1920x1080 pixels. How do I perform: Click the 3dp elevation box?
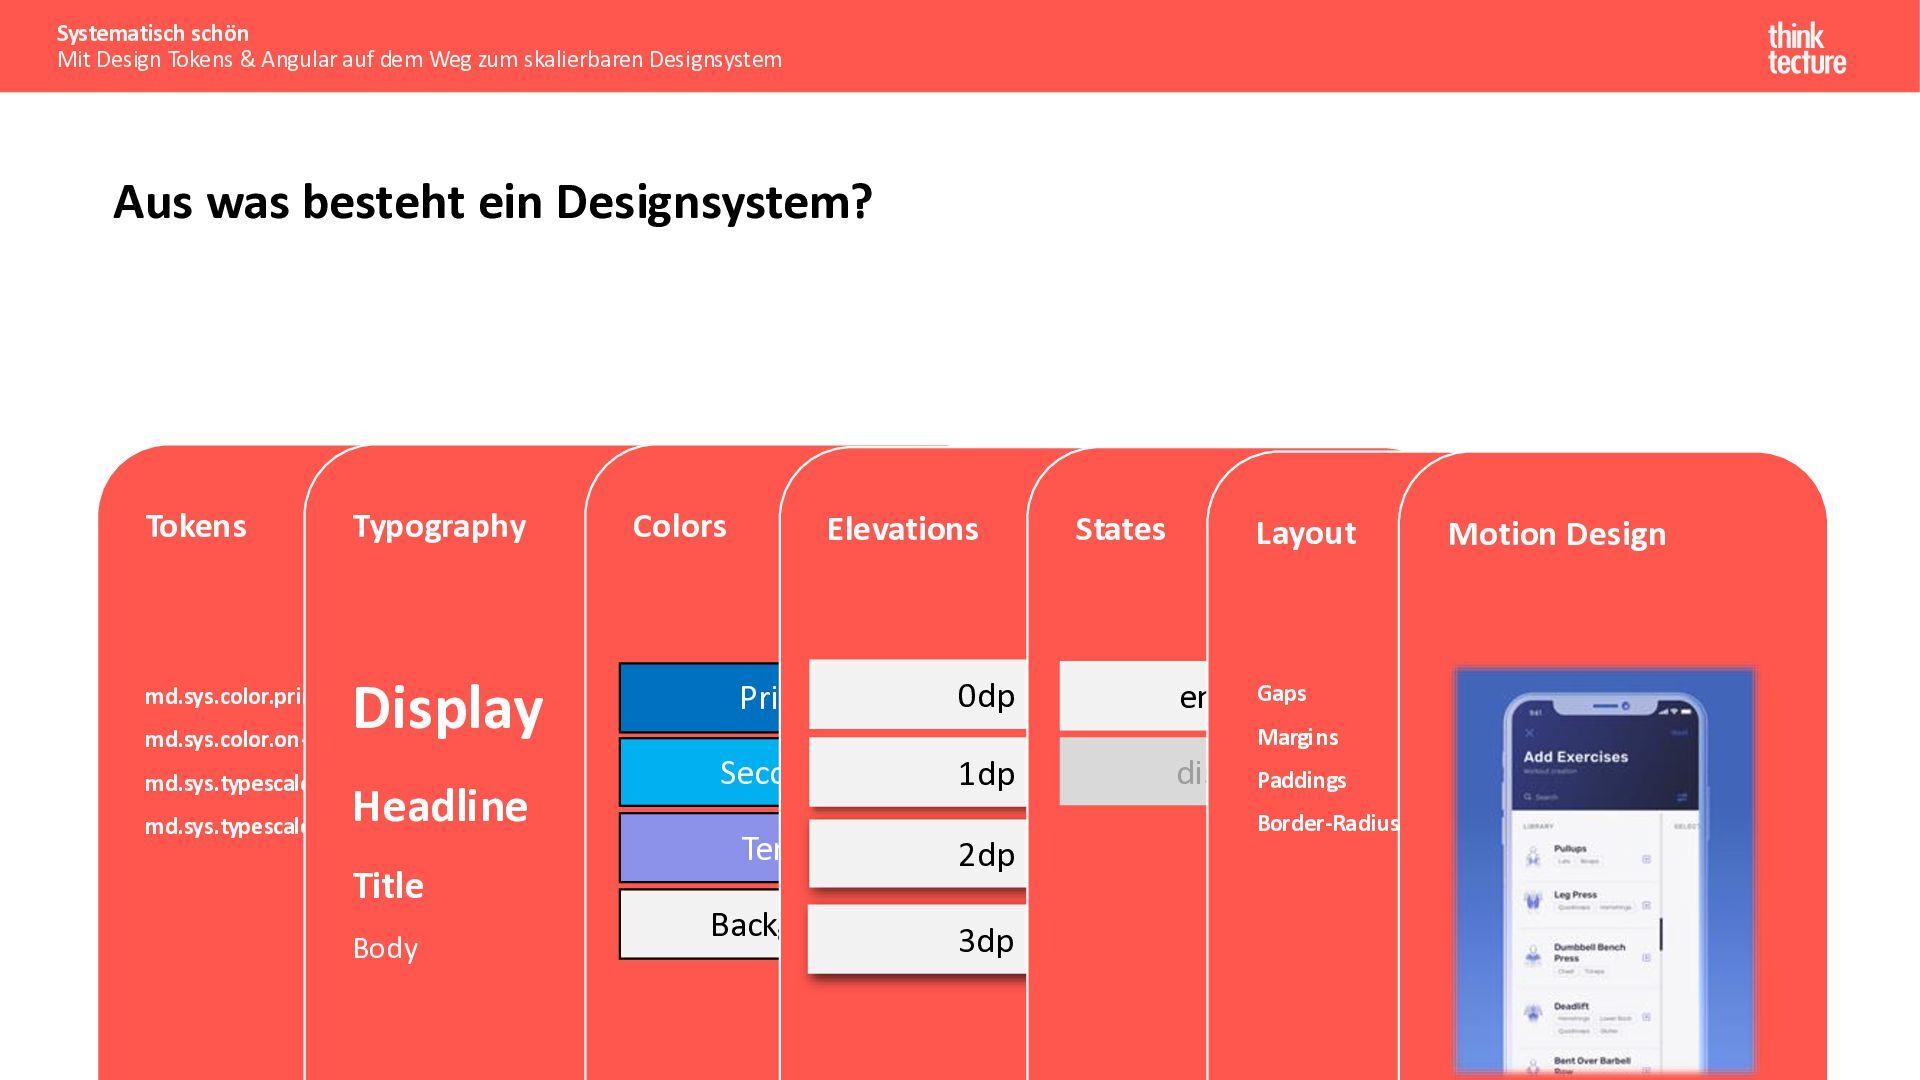[x=917, y=940]
